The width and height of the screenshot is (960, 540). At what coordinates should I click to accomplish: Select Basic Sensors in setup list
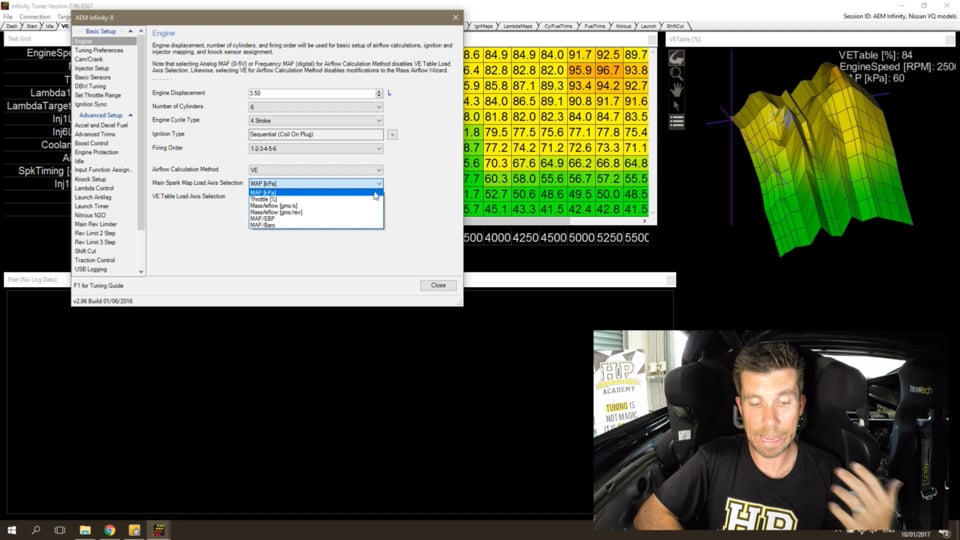92,78
